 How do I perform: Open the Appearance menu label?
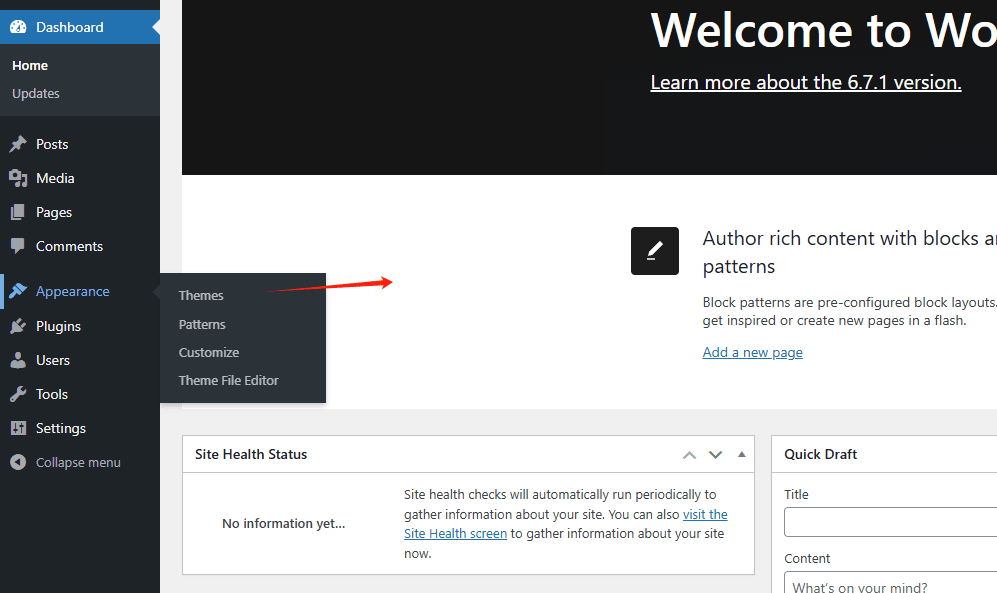tap(72, 291)
